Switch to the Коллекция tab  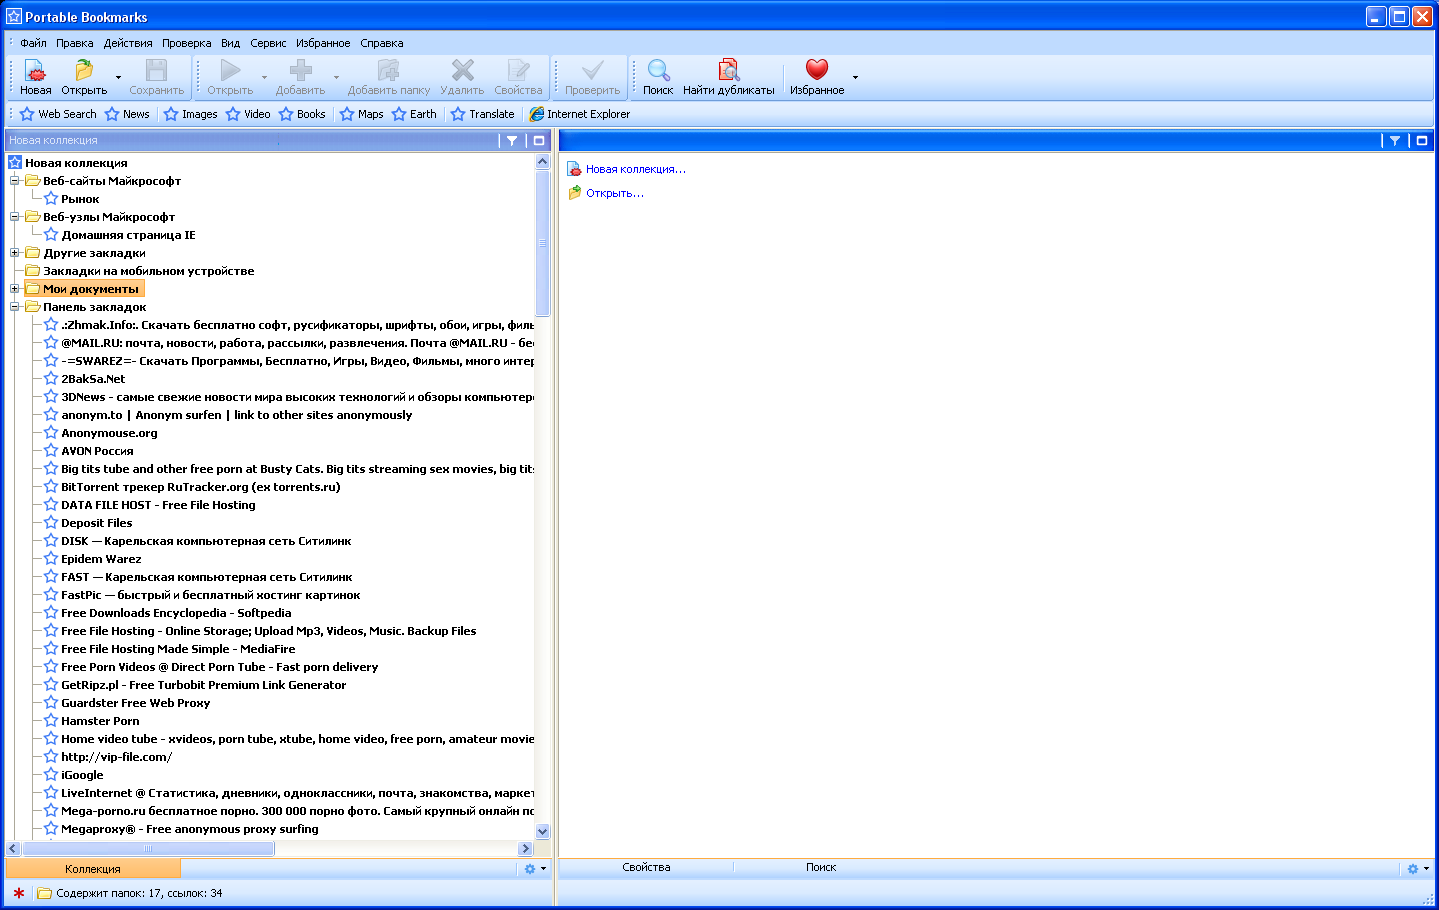(93, 869)
